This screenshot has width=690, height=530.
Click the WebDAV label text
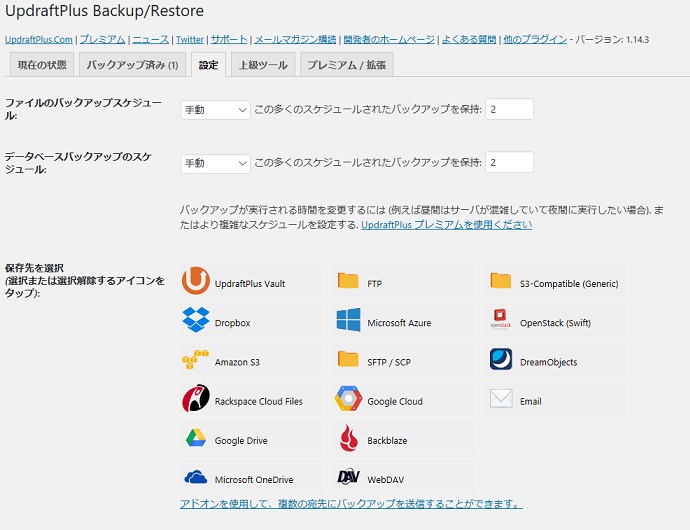385,480
